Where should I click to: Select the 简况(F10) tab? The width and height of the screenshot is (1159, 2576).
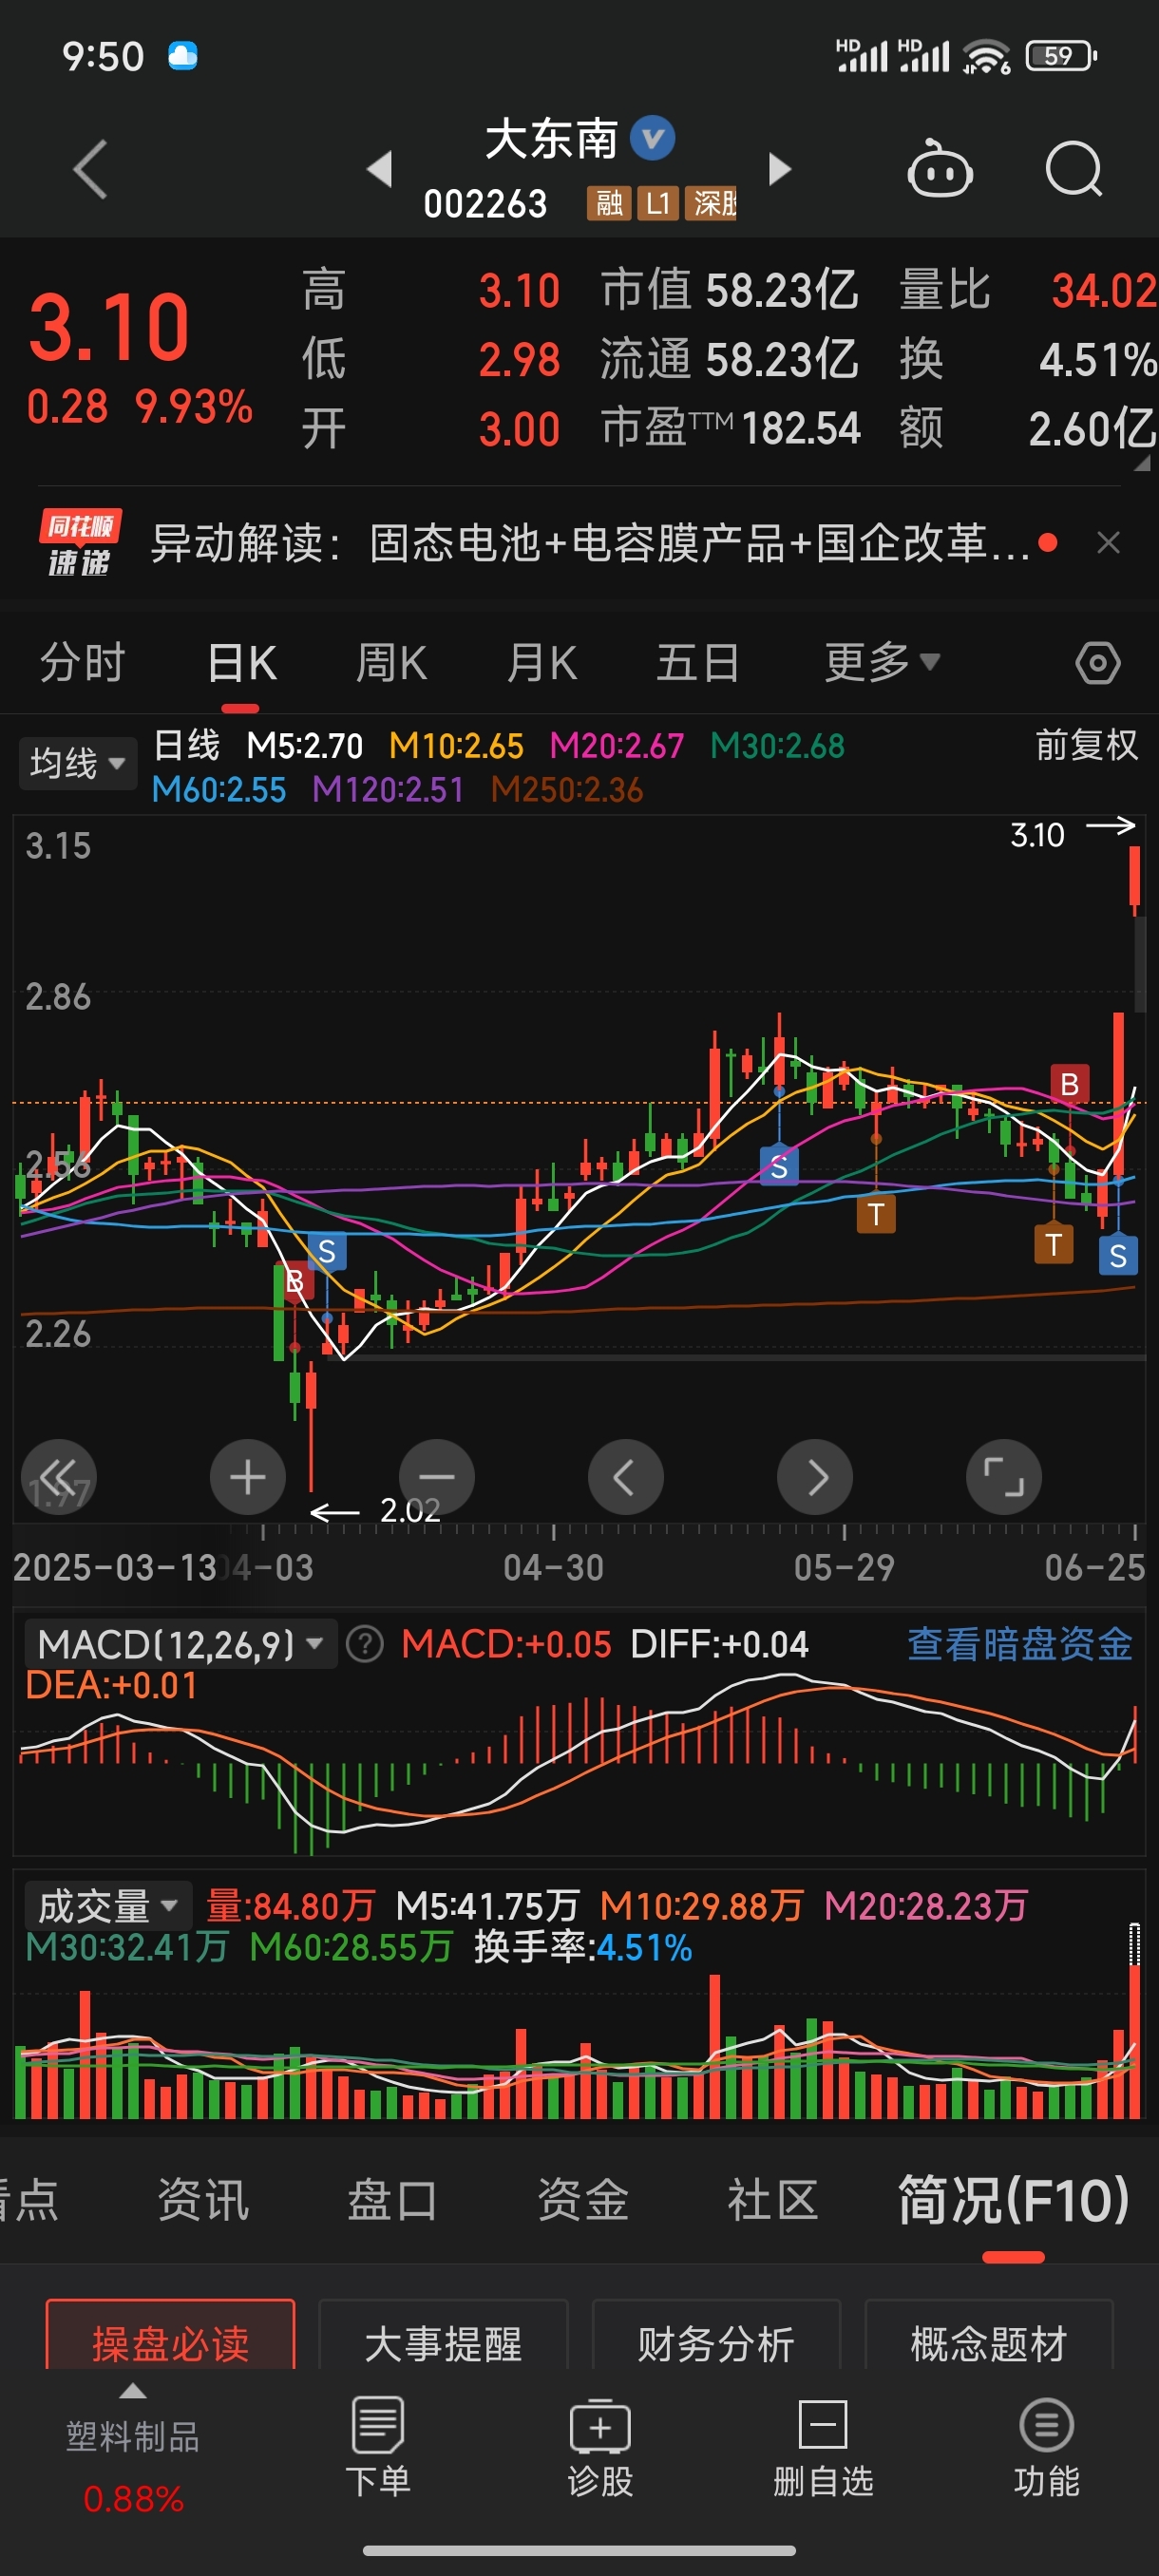pos(1013,2200)
